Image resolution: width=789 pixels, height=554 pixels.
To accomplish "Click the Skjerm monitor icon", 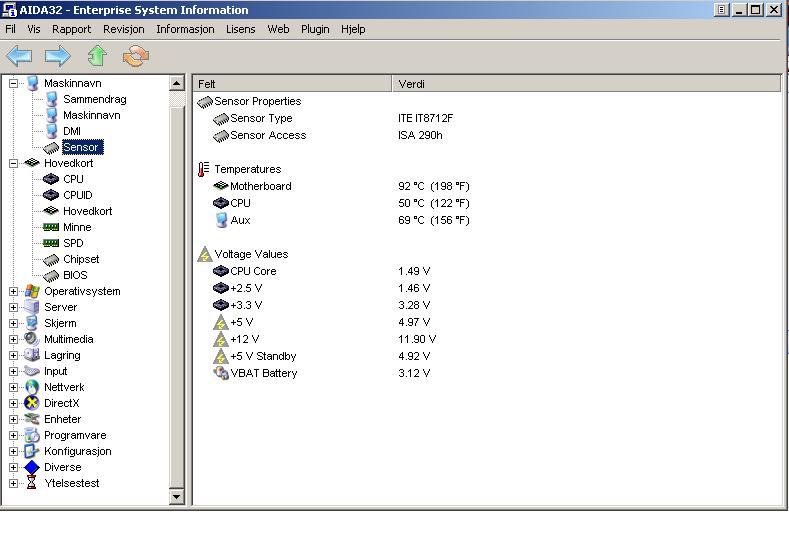I will pyautogui.click(x=32, y=323).
